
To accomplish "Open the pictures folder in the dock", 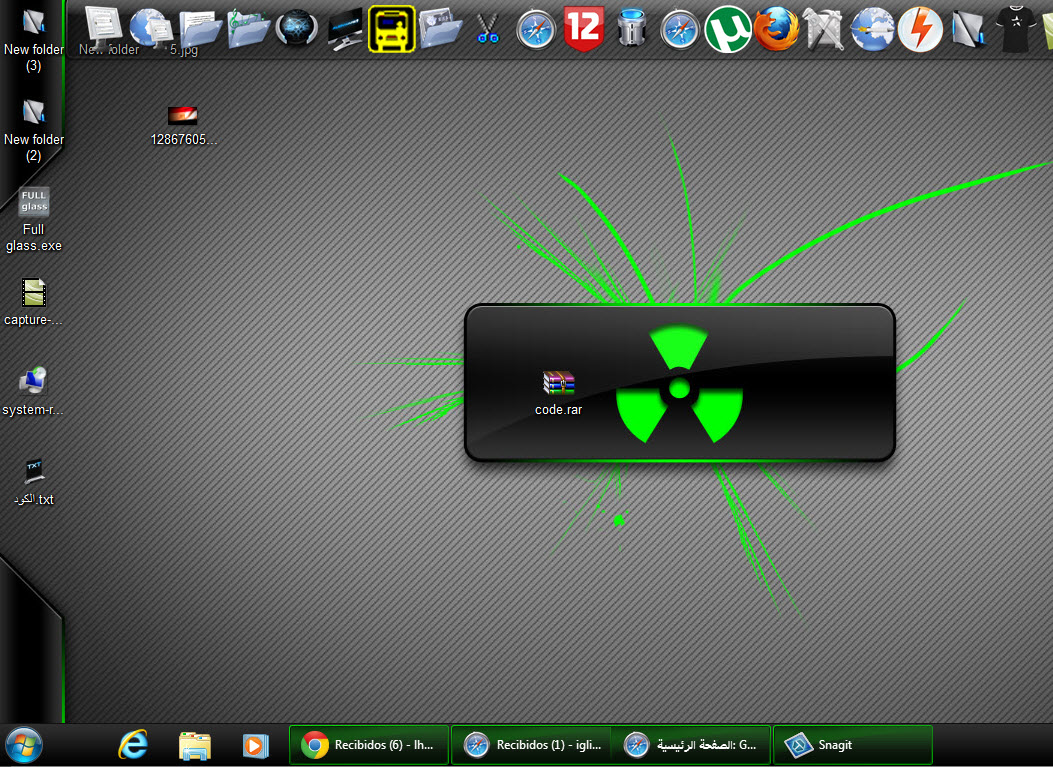I will click(440, 28).
